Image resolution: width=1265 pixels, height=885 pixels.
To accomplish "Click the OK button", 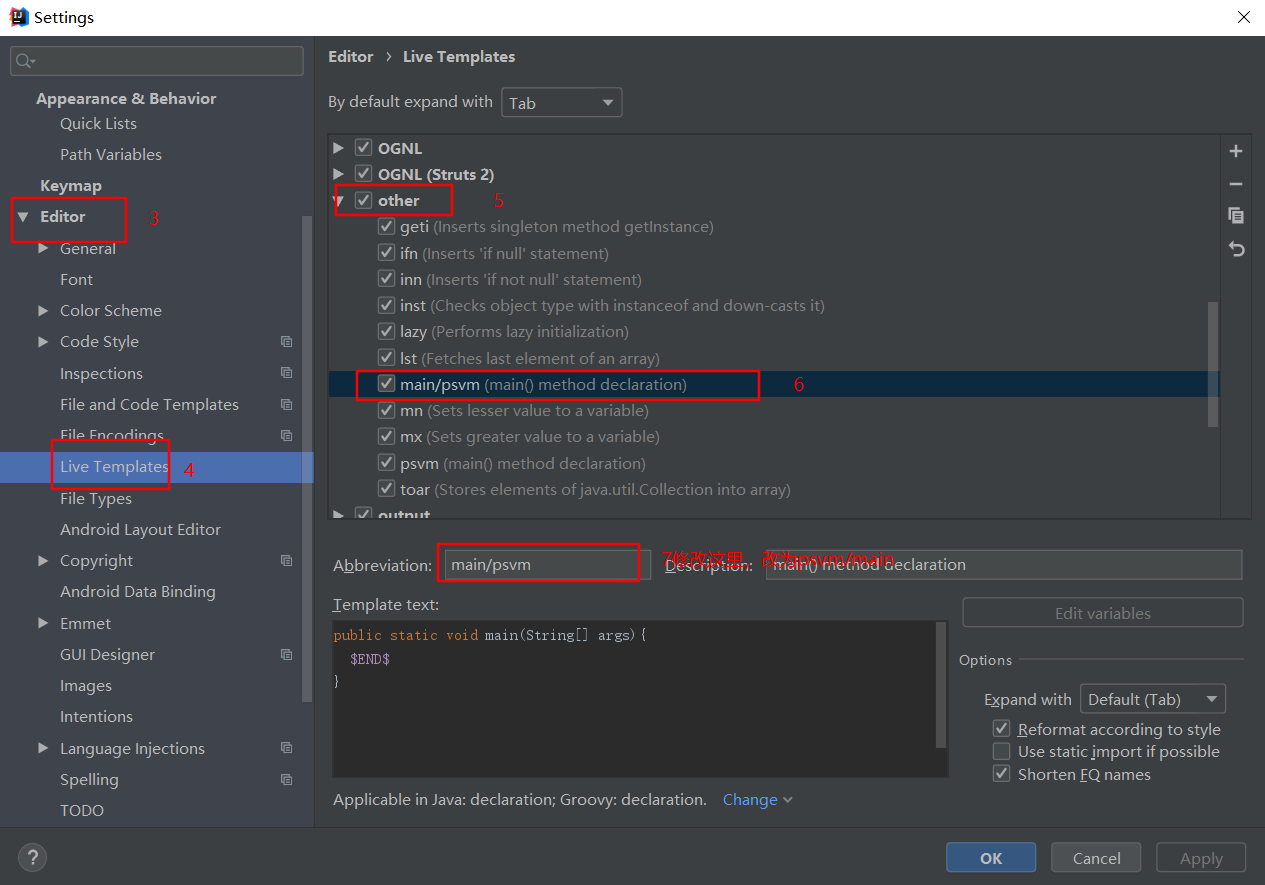I will 991,858.
